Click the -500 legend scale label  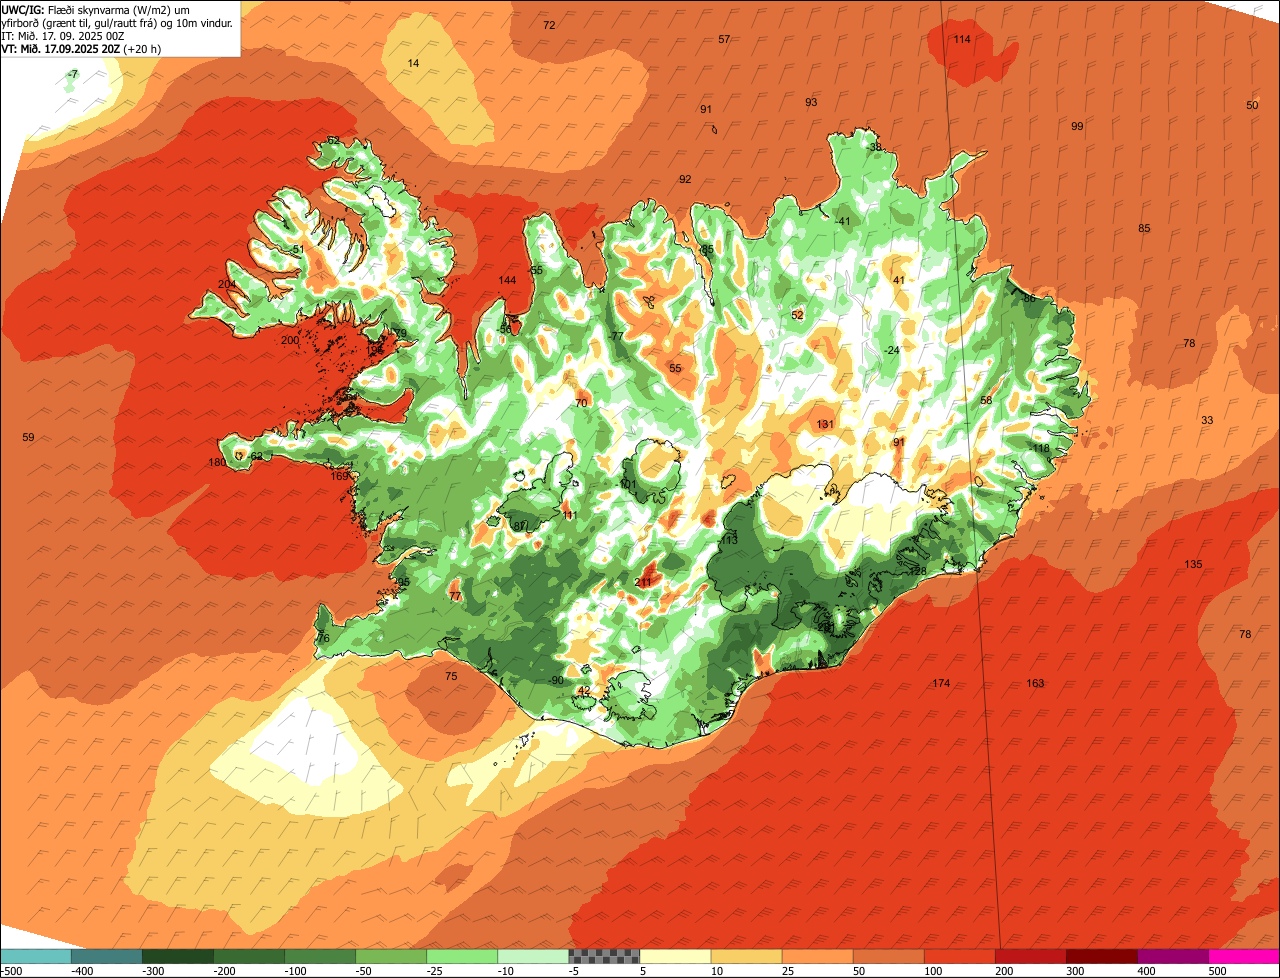click(12, 971)
